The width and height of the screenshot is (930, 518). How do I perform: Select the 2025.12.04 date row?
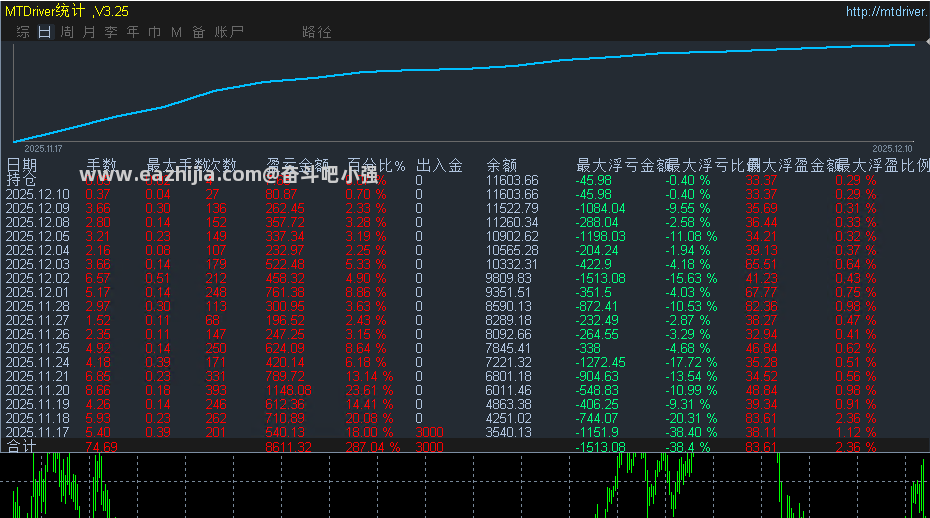click(x=37, y=250)
